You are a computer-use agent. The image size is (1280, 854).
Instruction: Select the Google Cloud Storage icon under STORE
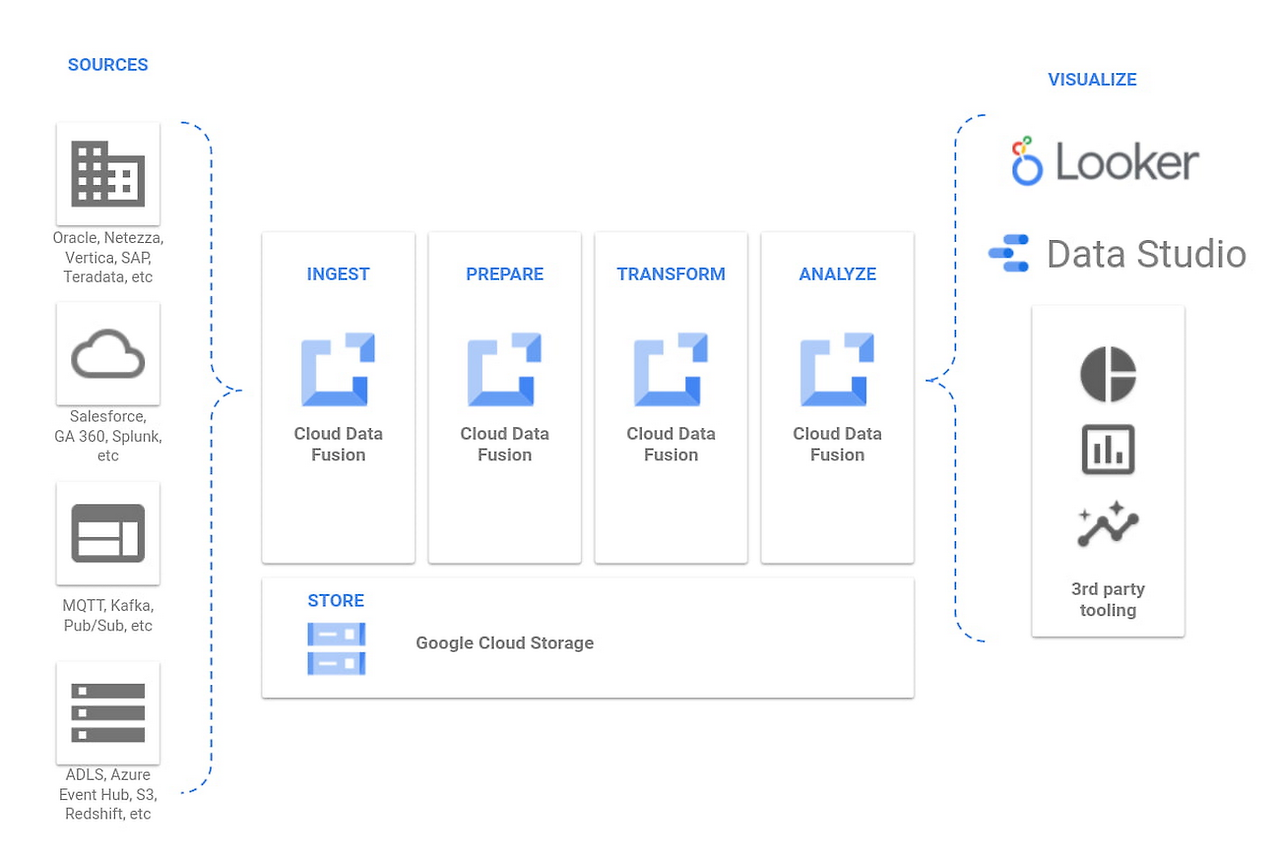(x=336, y=648)
